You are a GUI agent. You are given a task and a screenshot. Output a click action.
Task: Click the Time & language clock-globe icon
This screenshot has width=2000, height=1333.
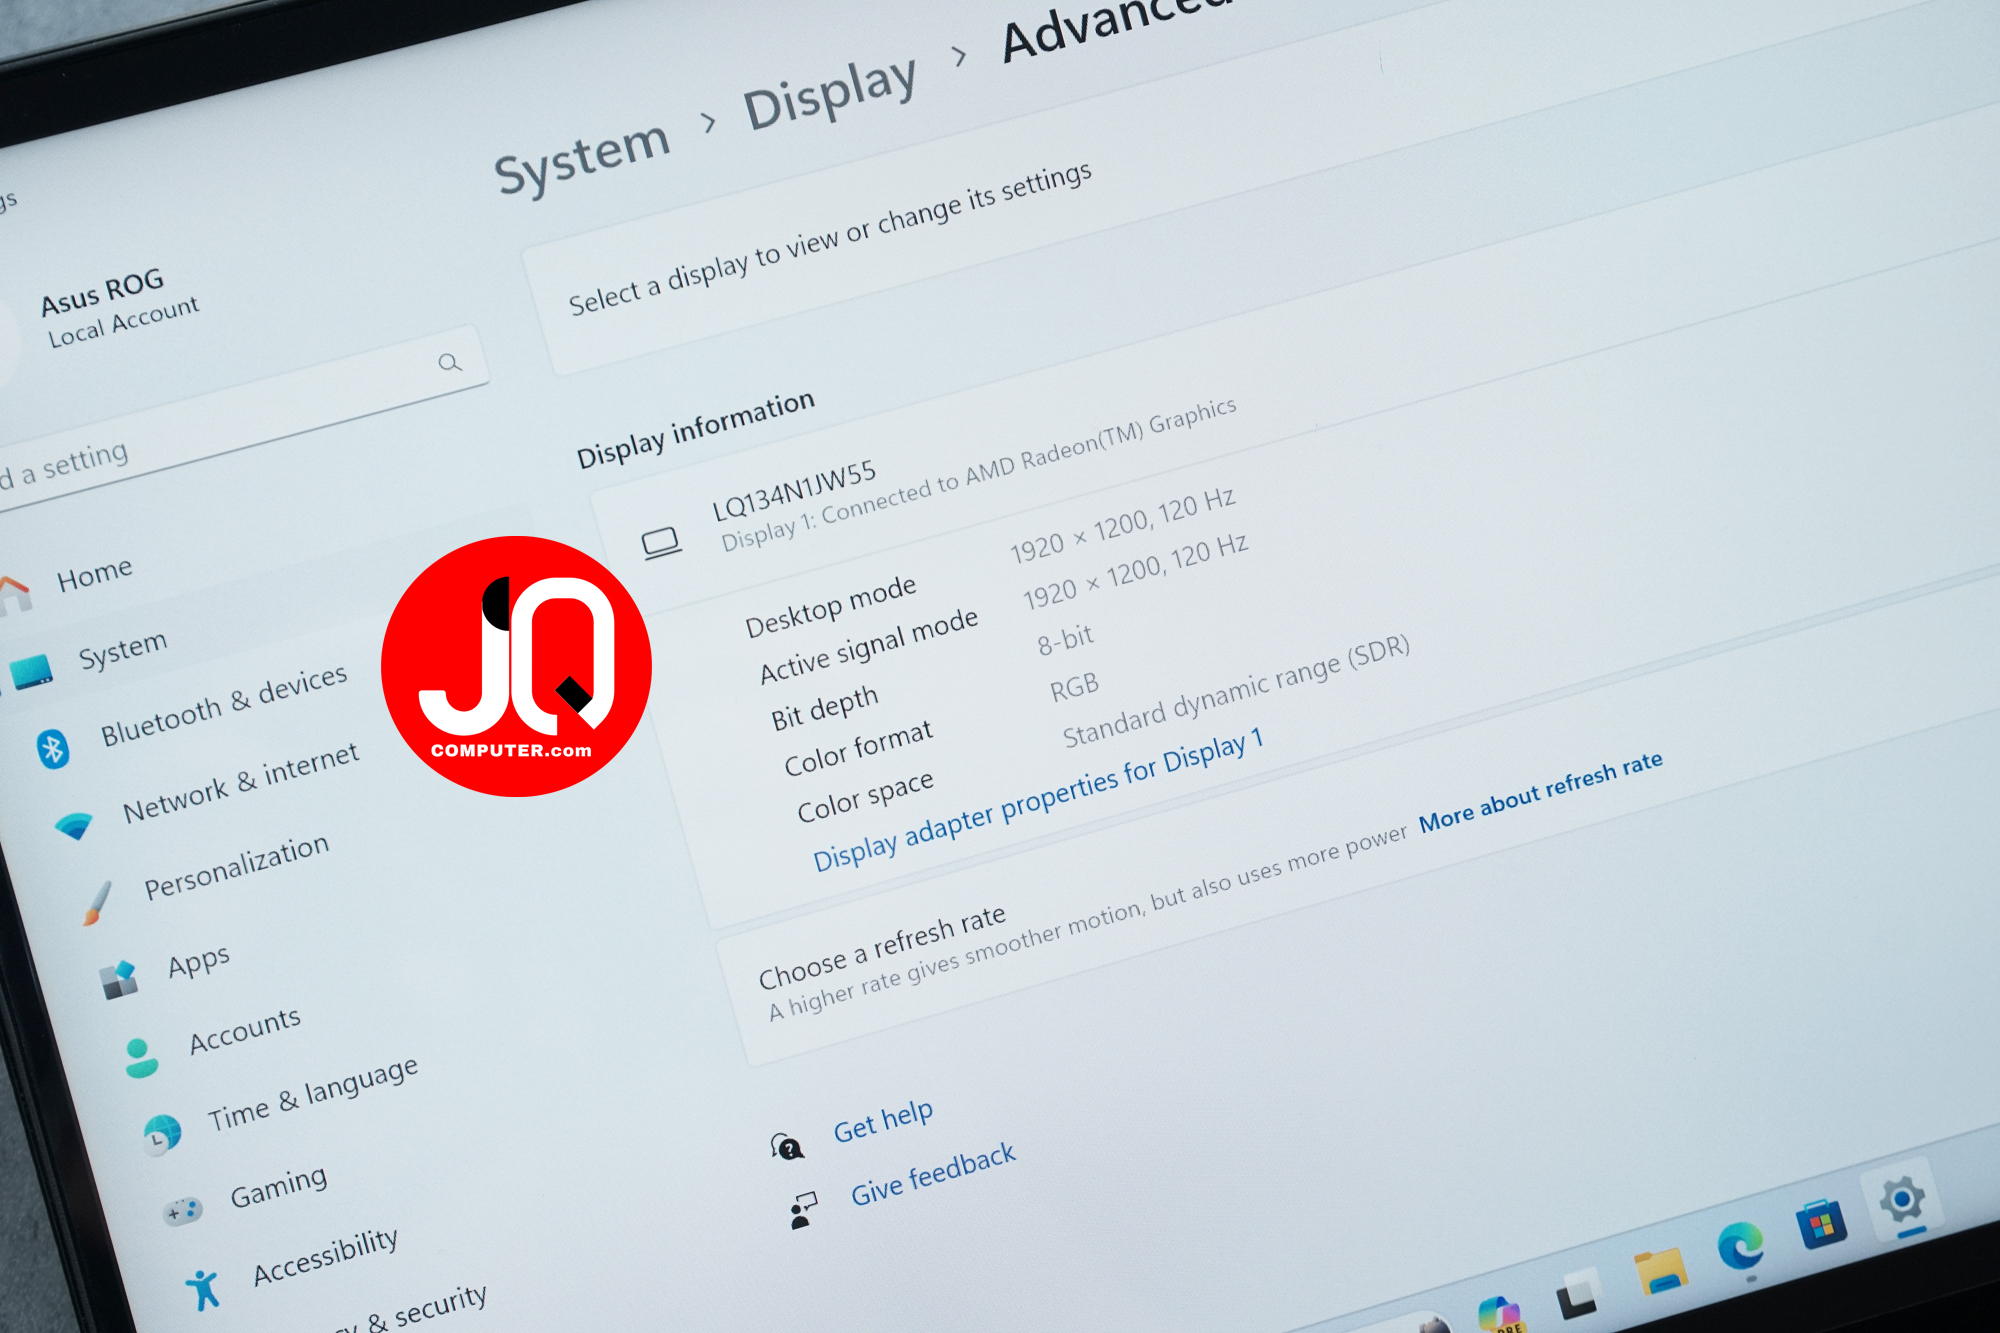tap(162, 1134)
